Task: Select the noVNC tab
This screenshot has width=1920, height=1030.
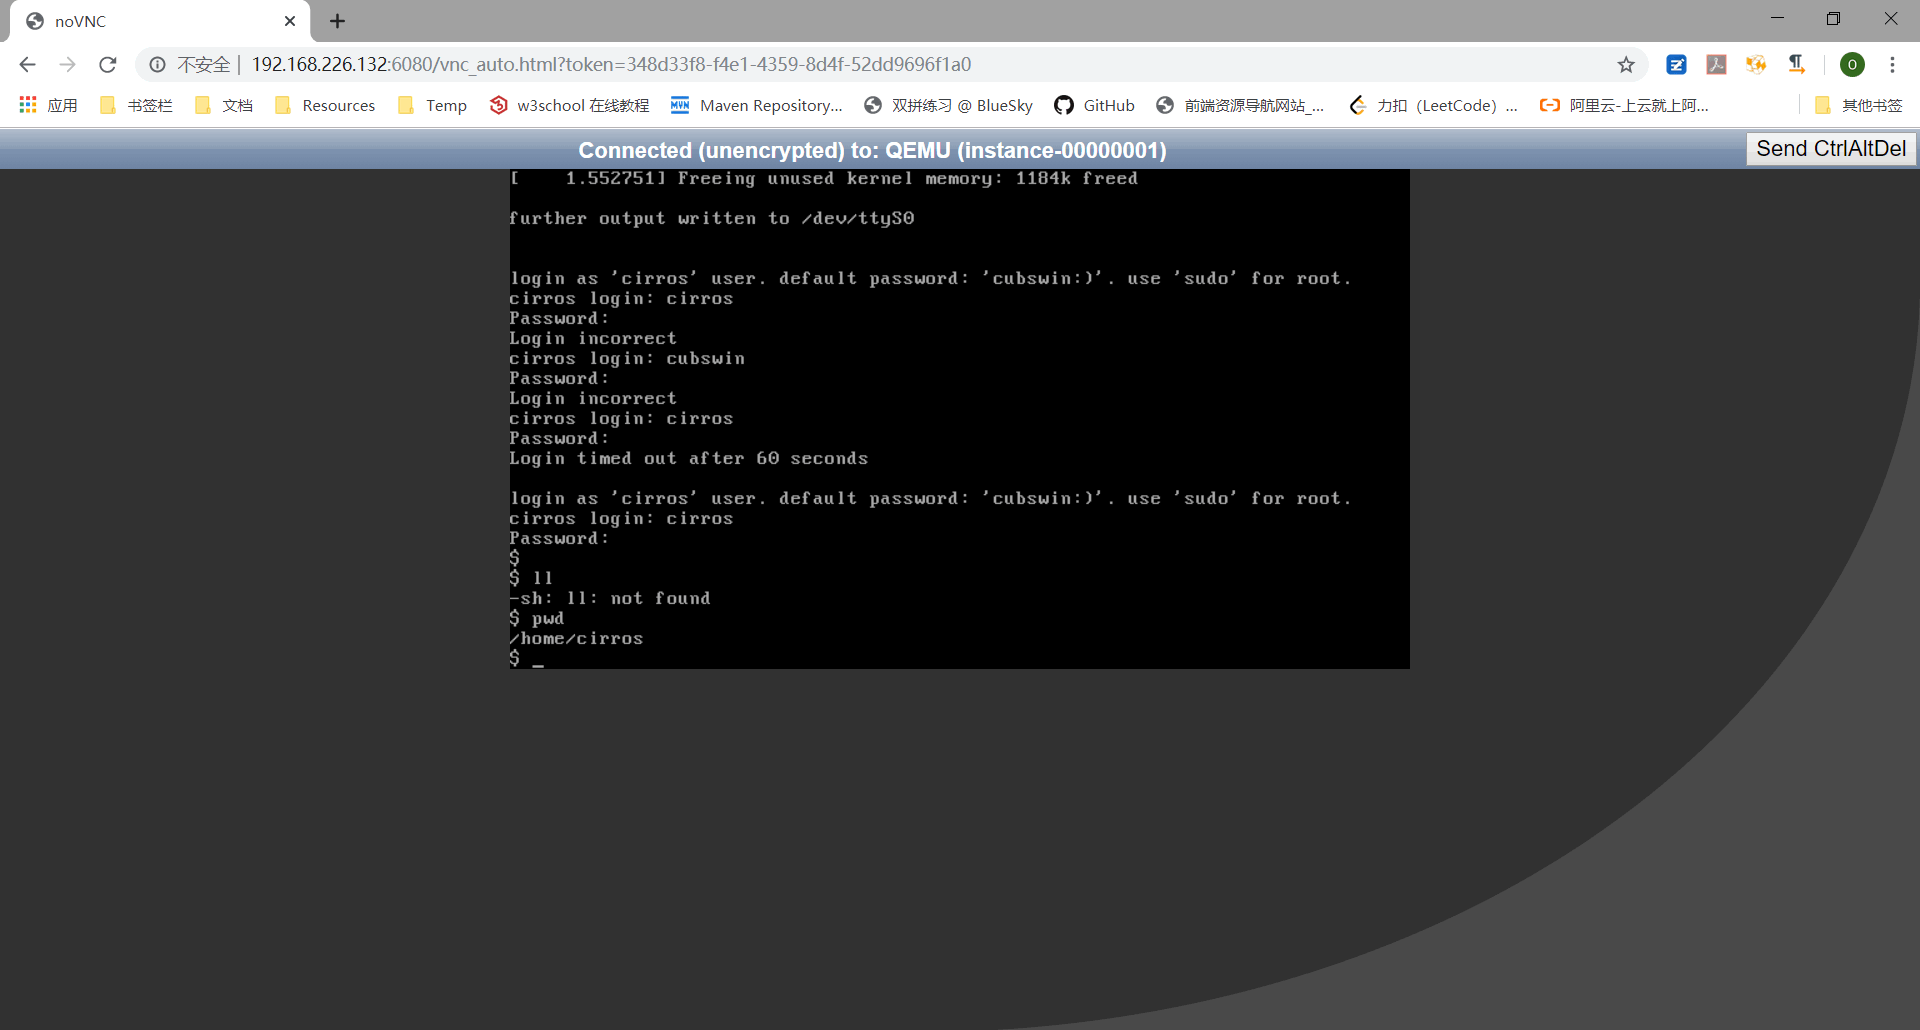Action: (x=160, y=21)
